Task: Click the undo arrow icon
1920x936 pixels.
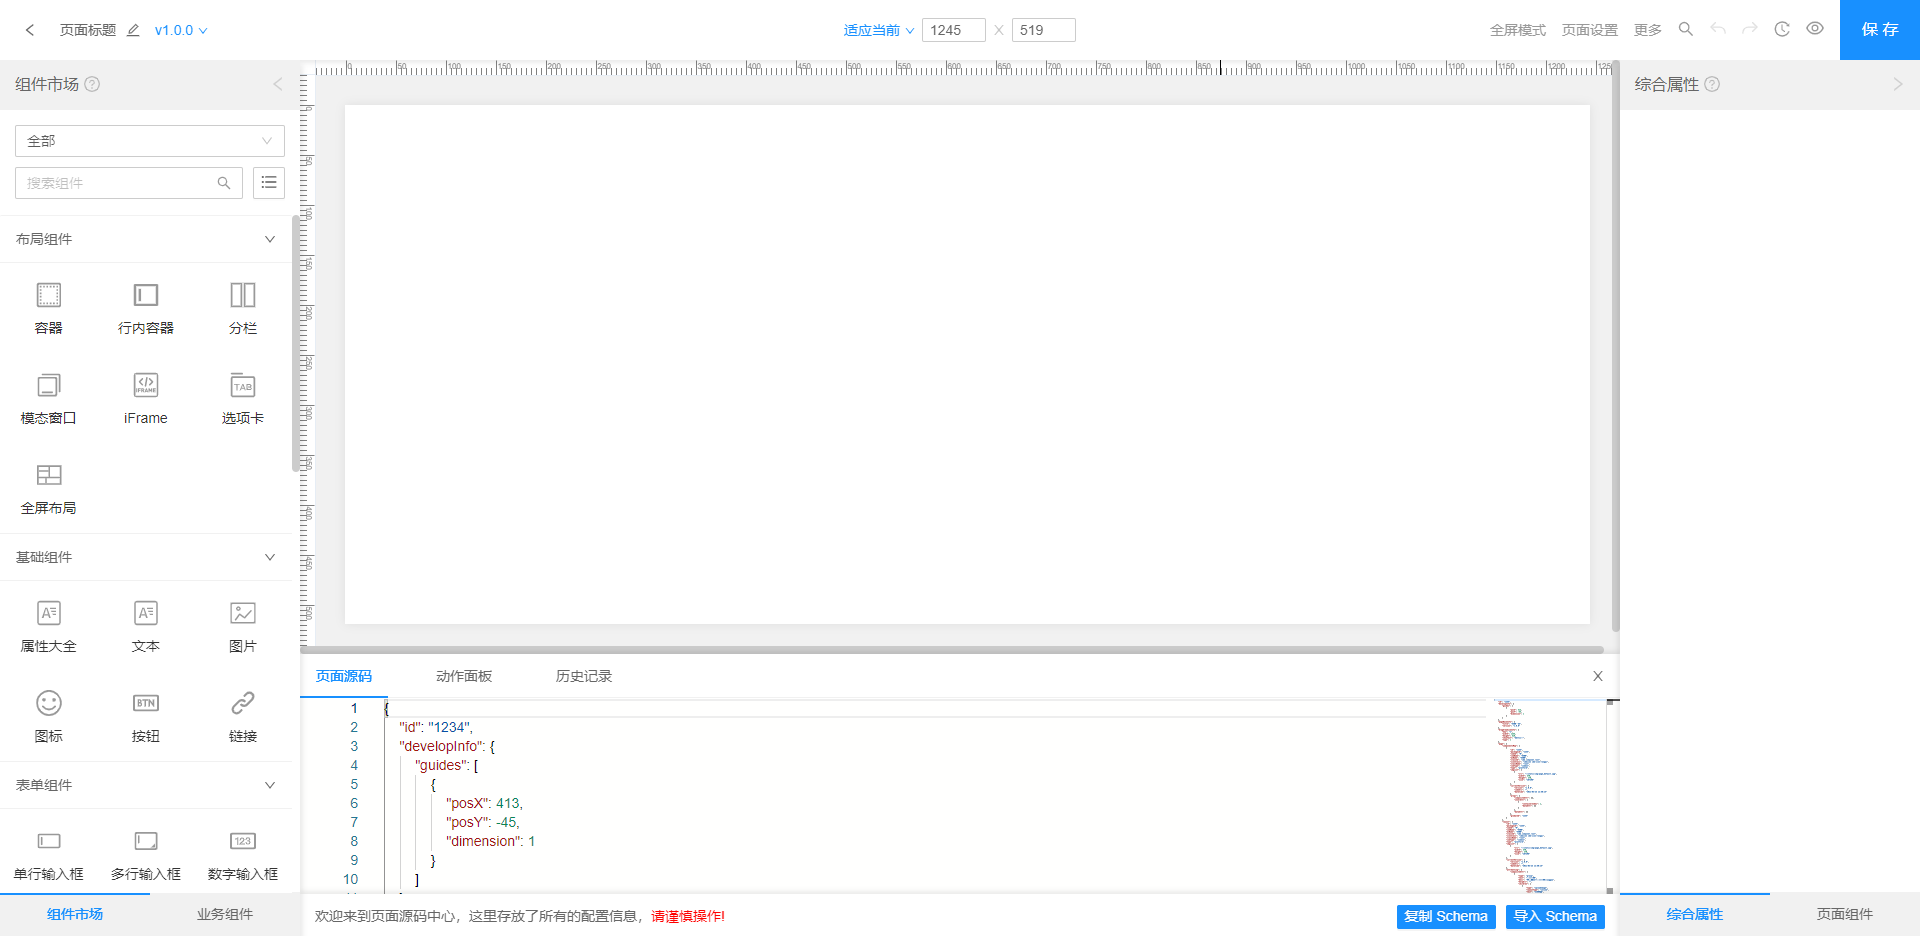Action: 1718,29
